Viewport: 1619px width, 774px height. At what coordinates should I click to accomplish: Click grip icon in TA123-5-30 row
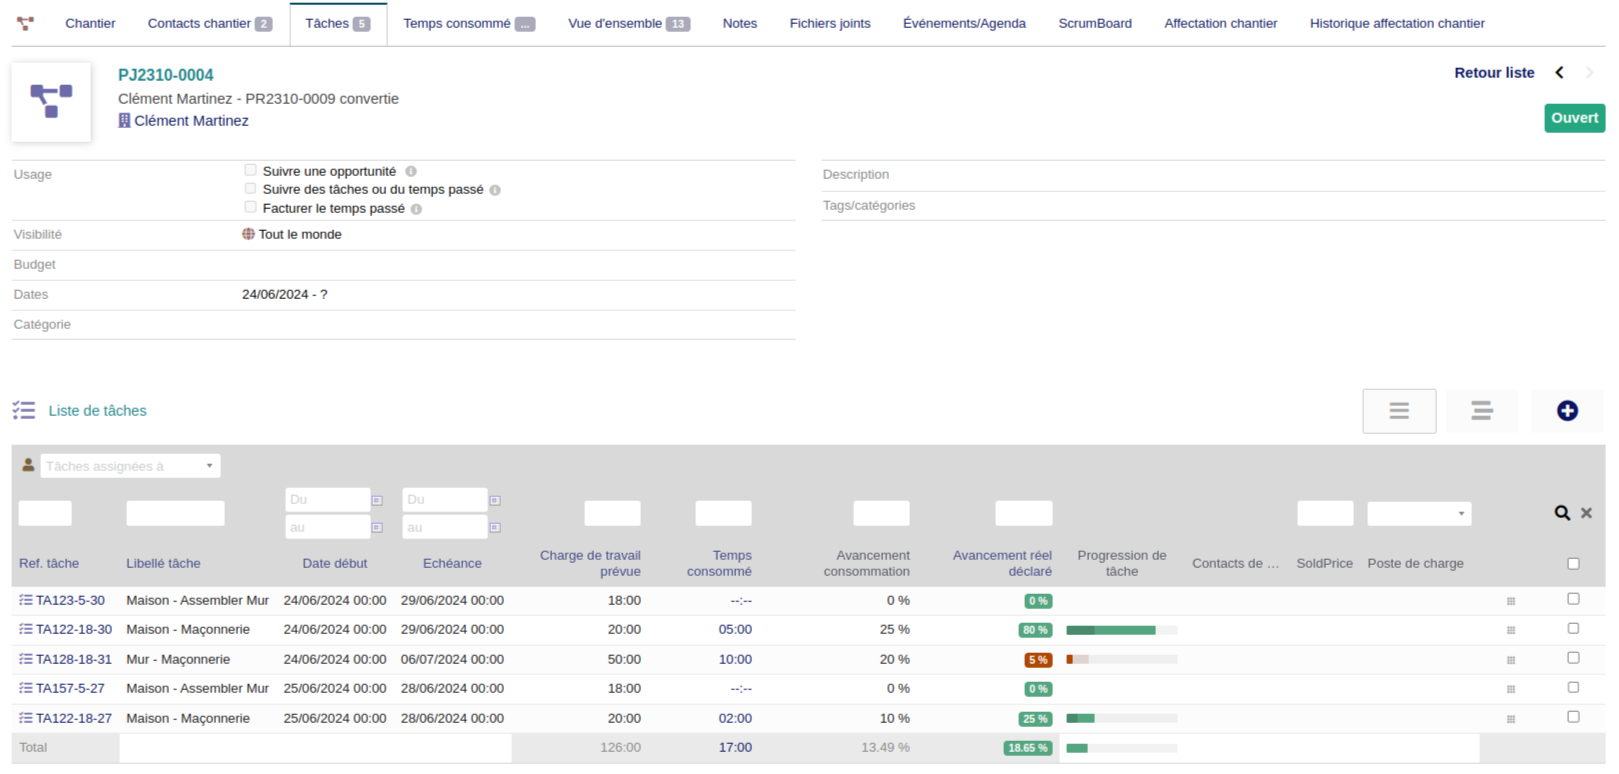(x=1511, y=601)
